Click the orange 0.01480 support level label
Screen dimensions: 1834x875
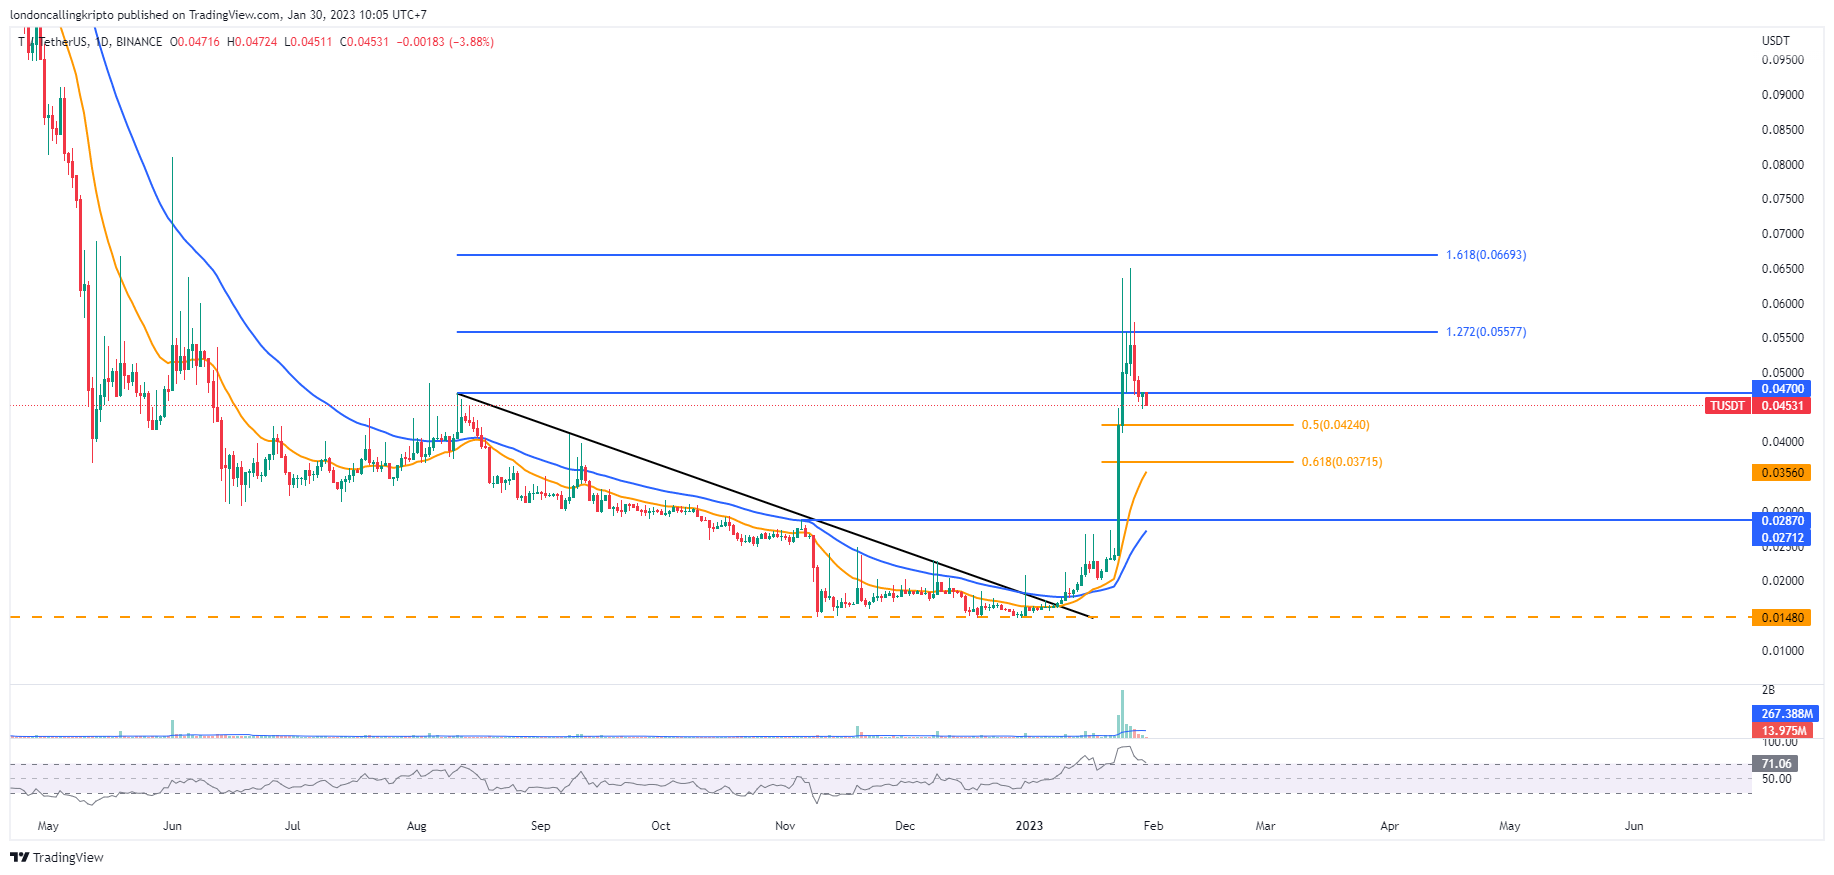[1781, 618]
